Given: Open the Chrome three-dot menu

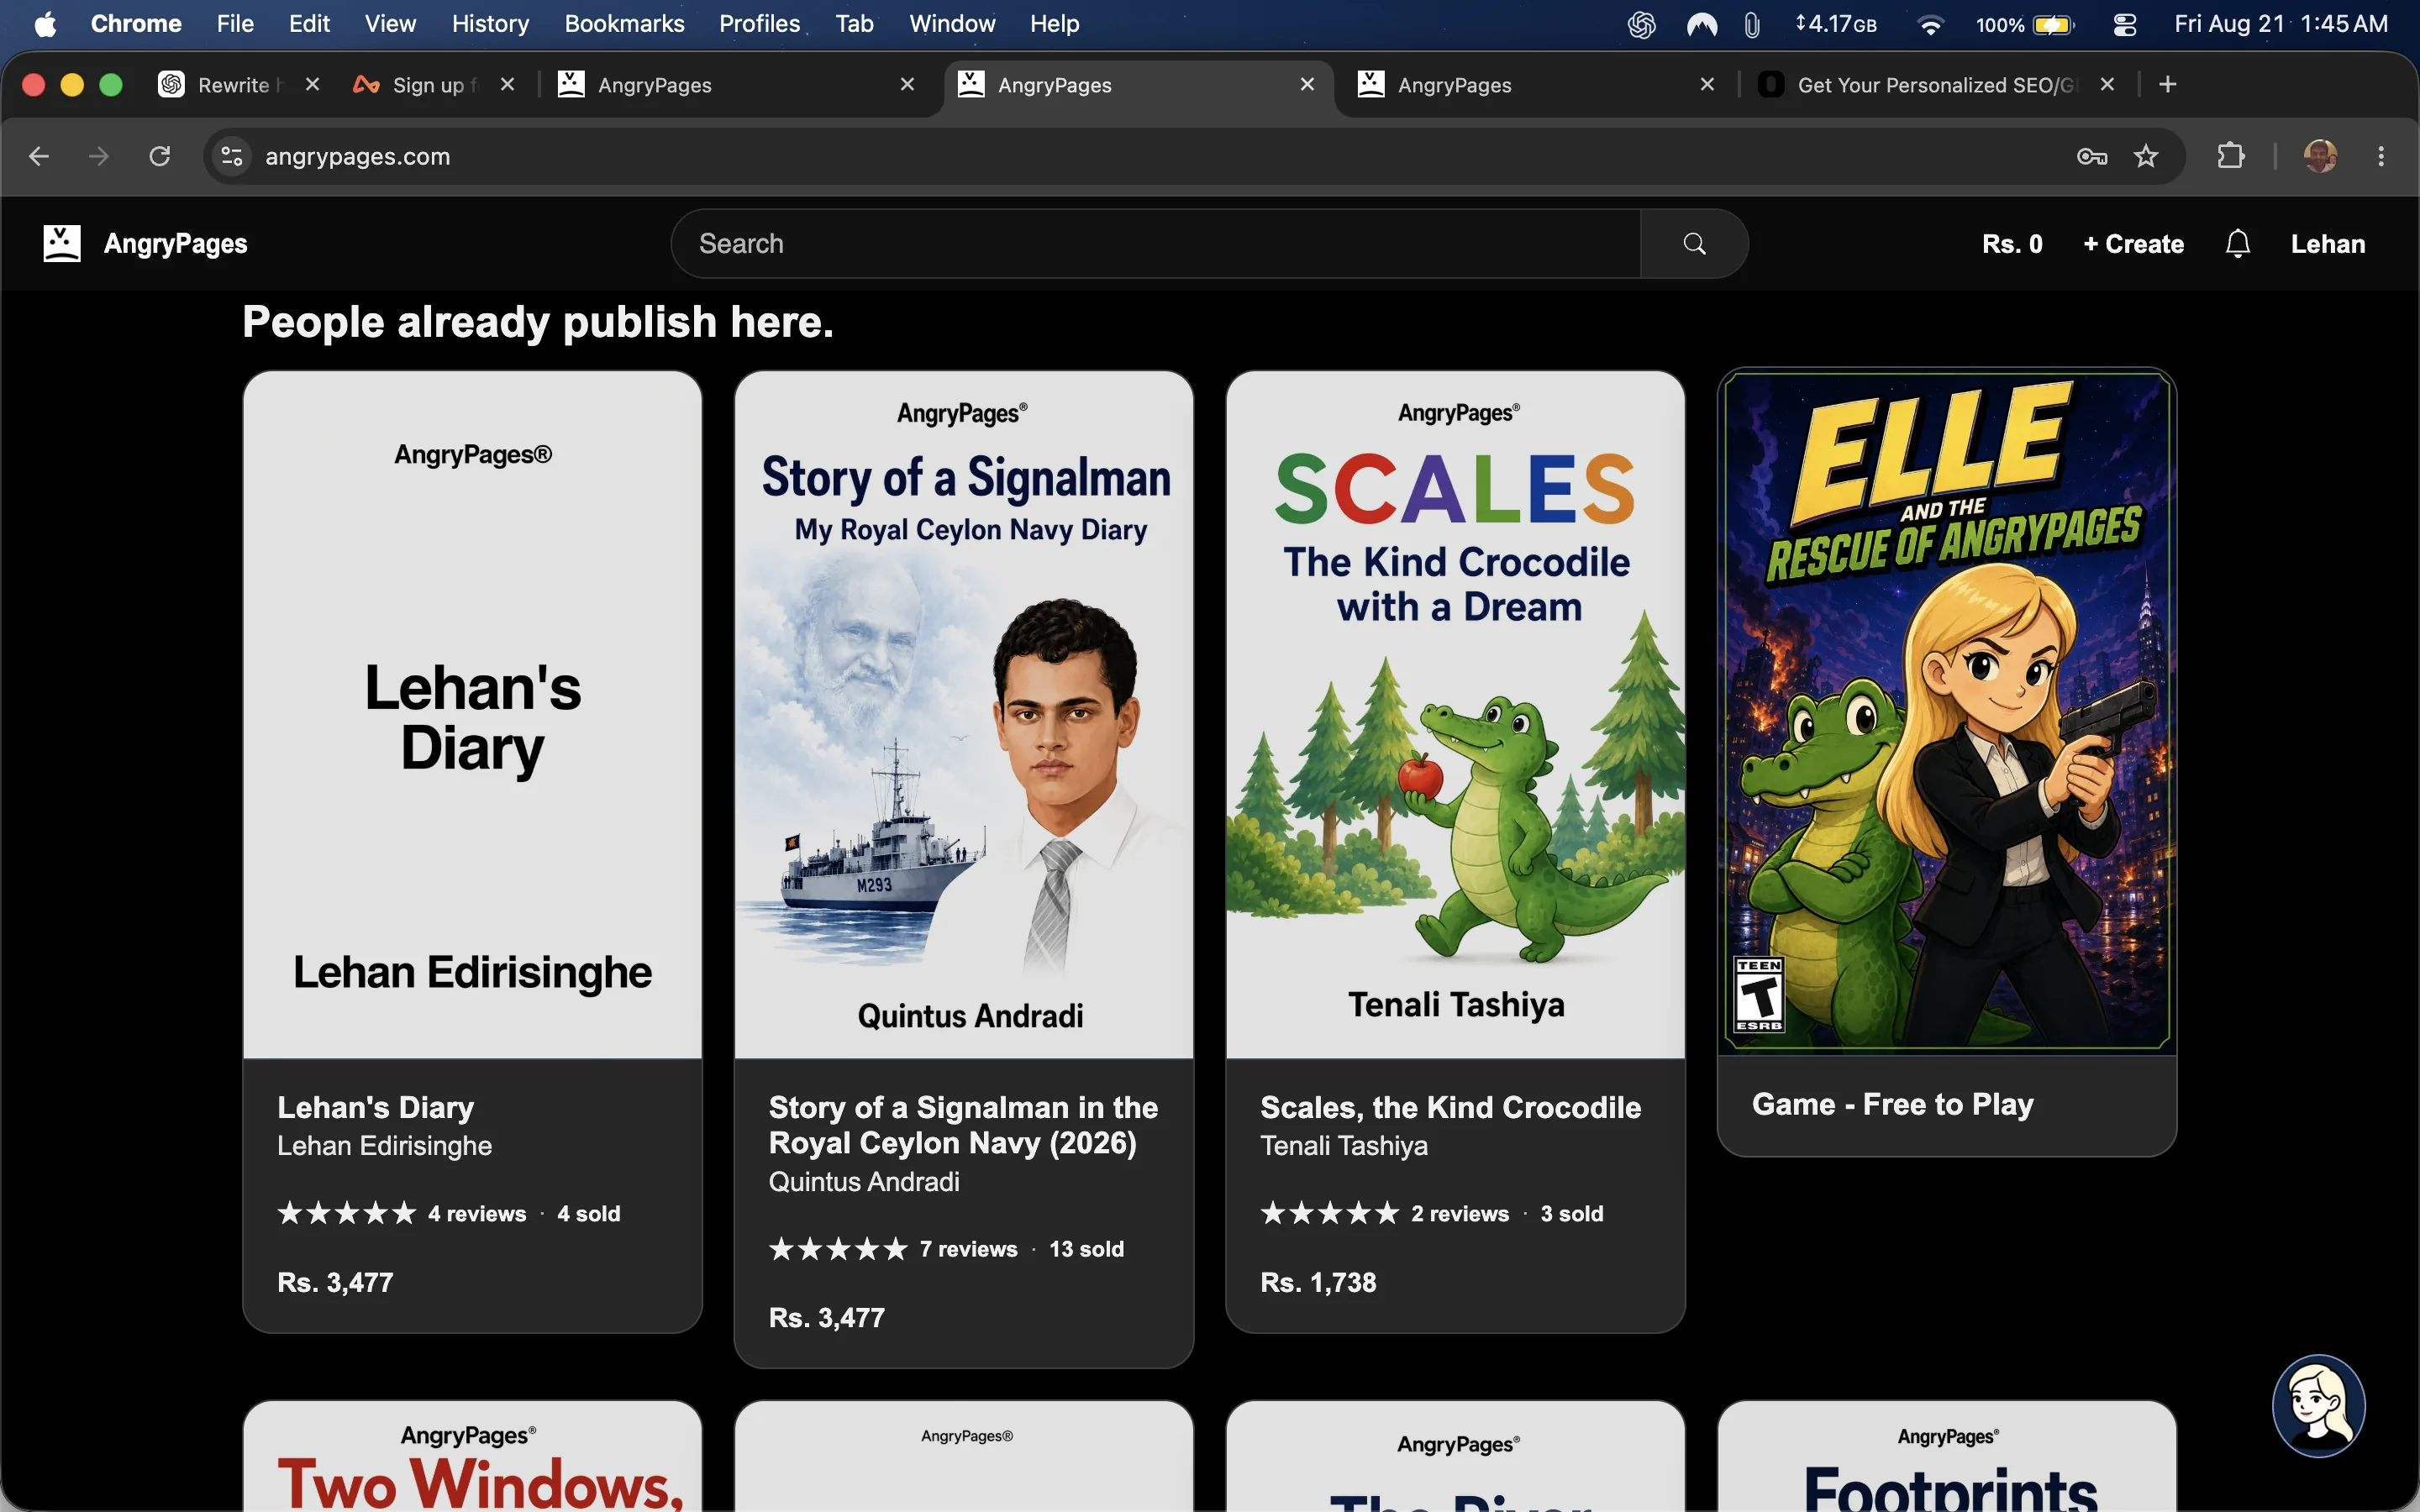Looking at the screenshot, I should point(2381,156).
